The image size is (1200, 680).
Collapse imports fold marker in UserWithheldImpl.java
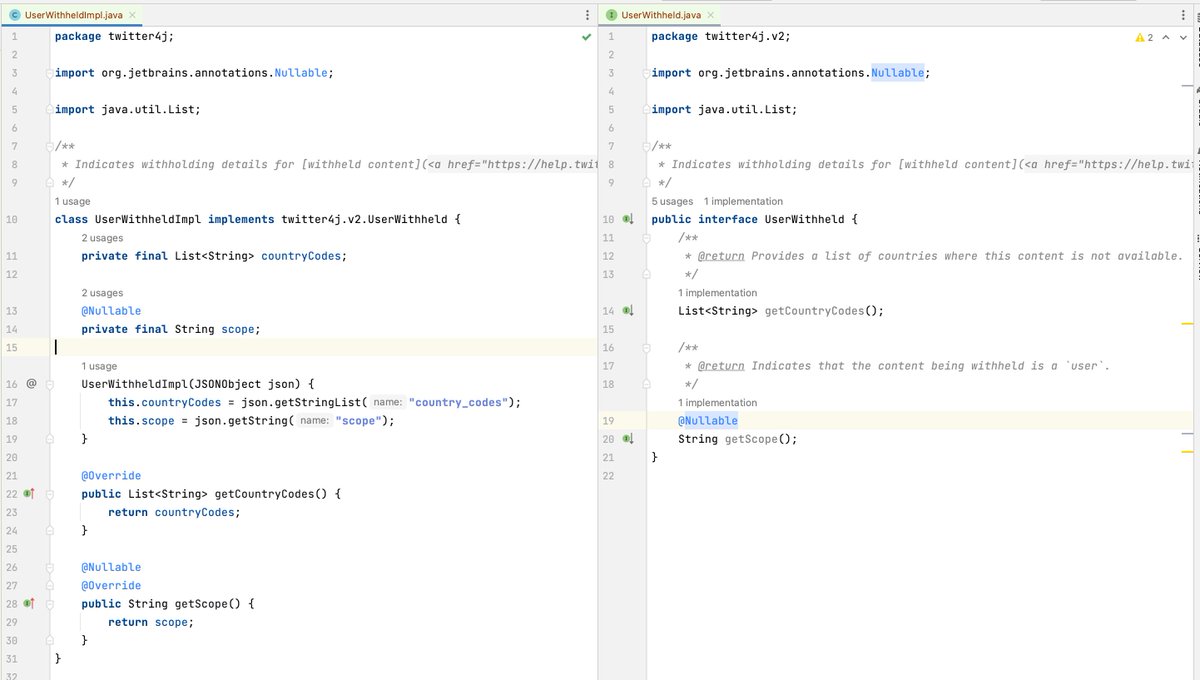(x=48, y=73)
